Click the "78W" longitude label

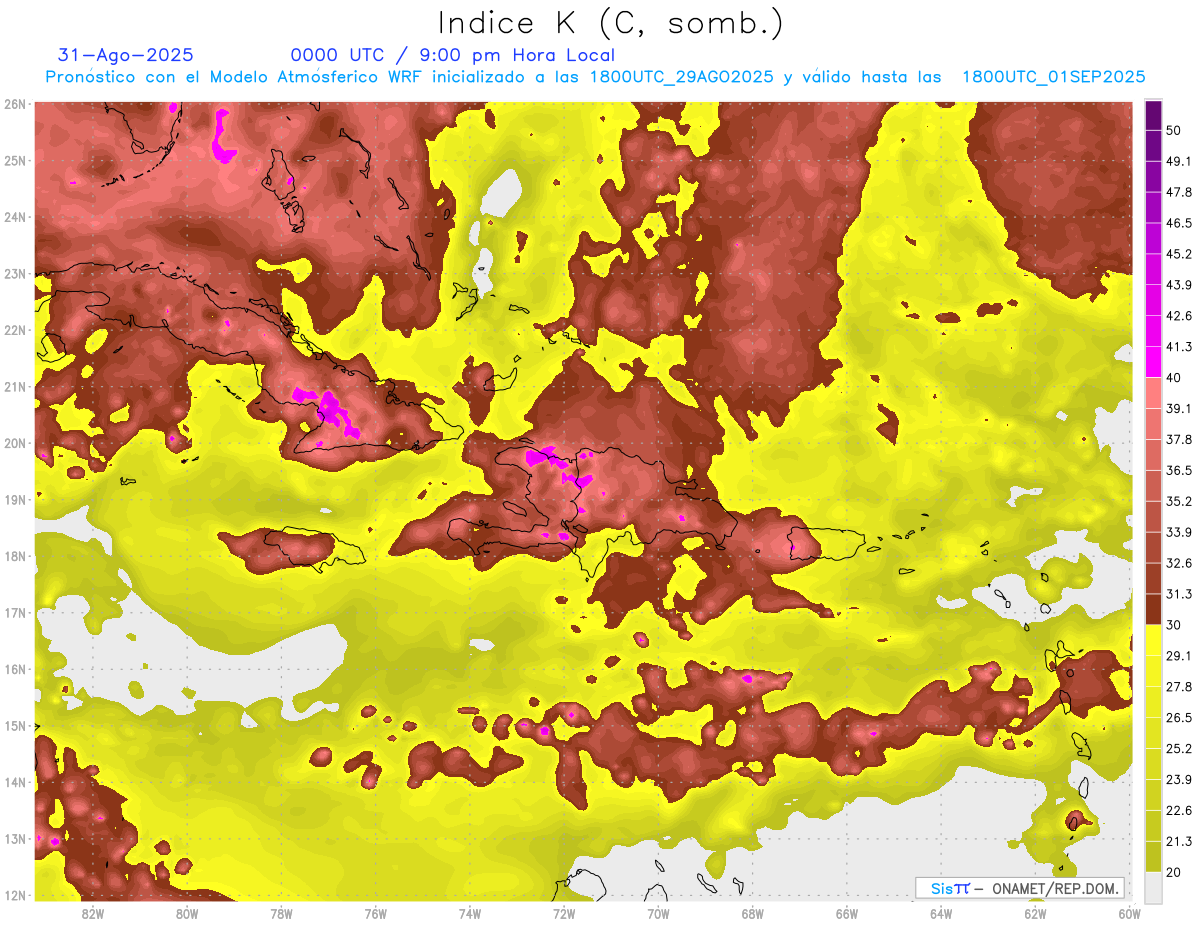pos(281,914)
